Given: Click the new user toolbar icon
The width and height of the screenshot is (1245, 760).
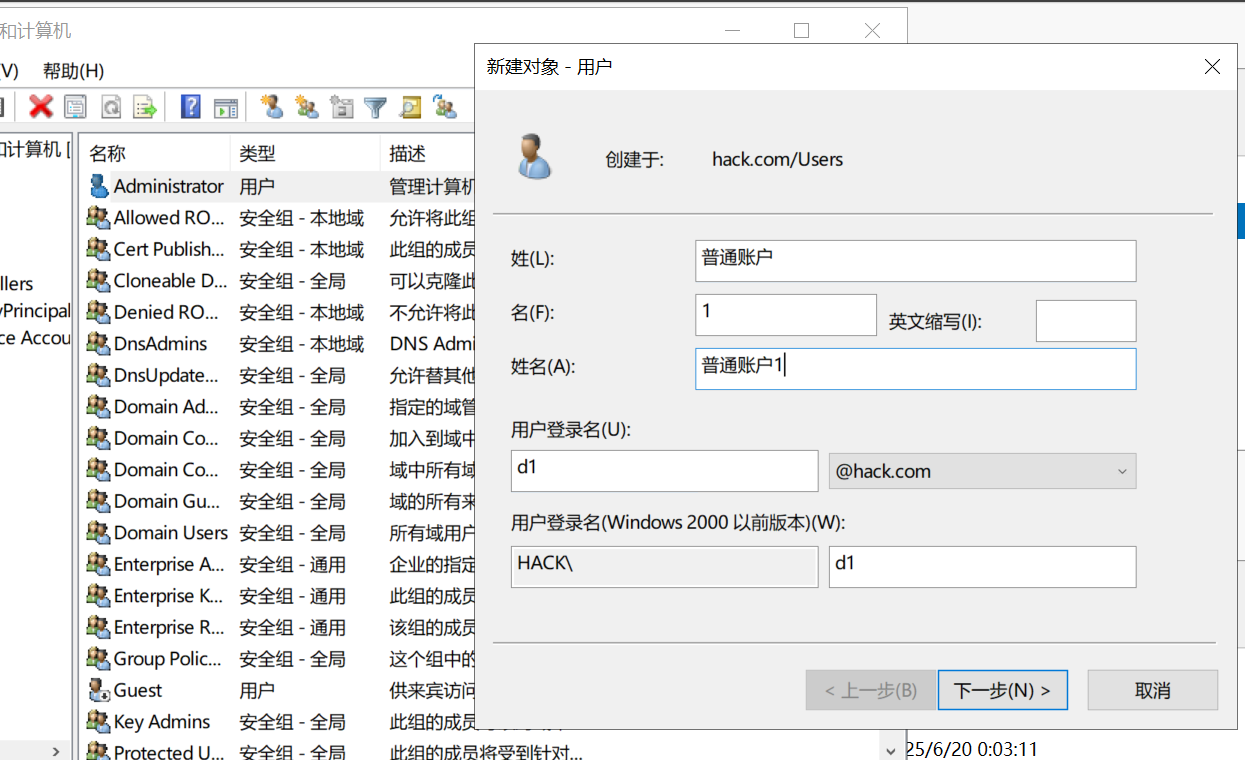Looking at the screenshot, I should click(x=271, y=107).
